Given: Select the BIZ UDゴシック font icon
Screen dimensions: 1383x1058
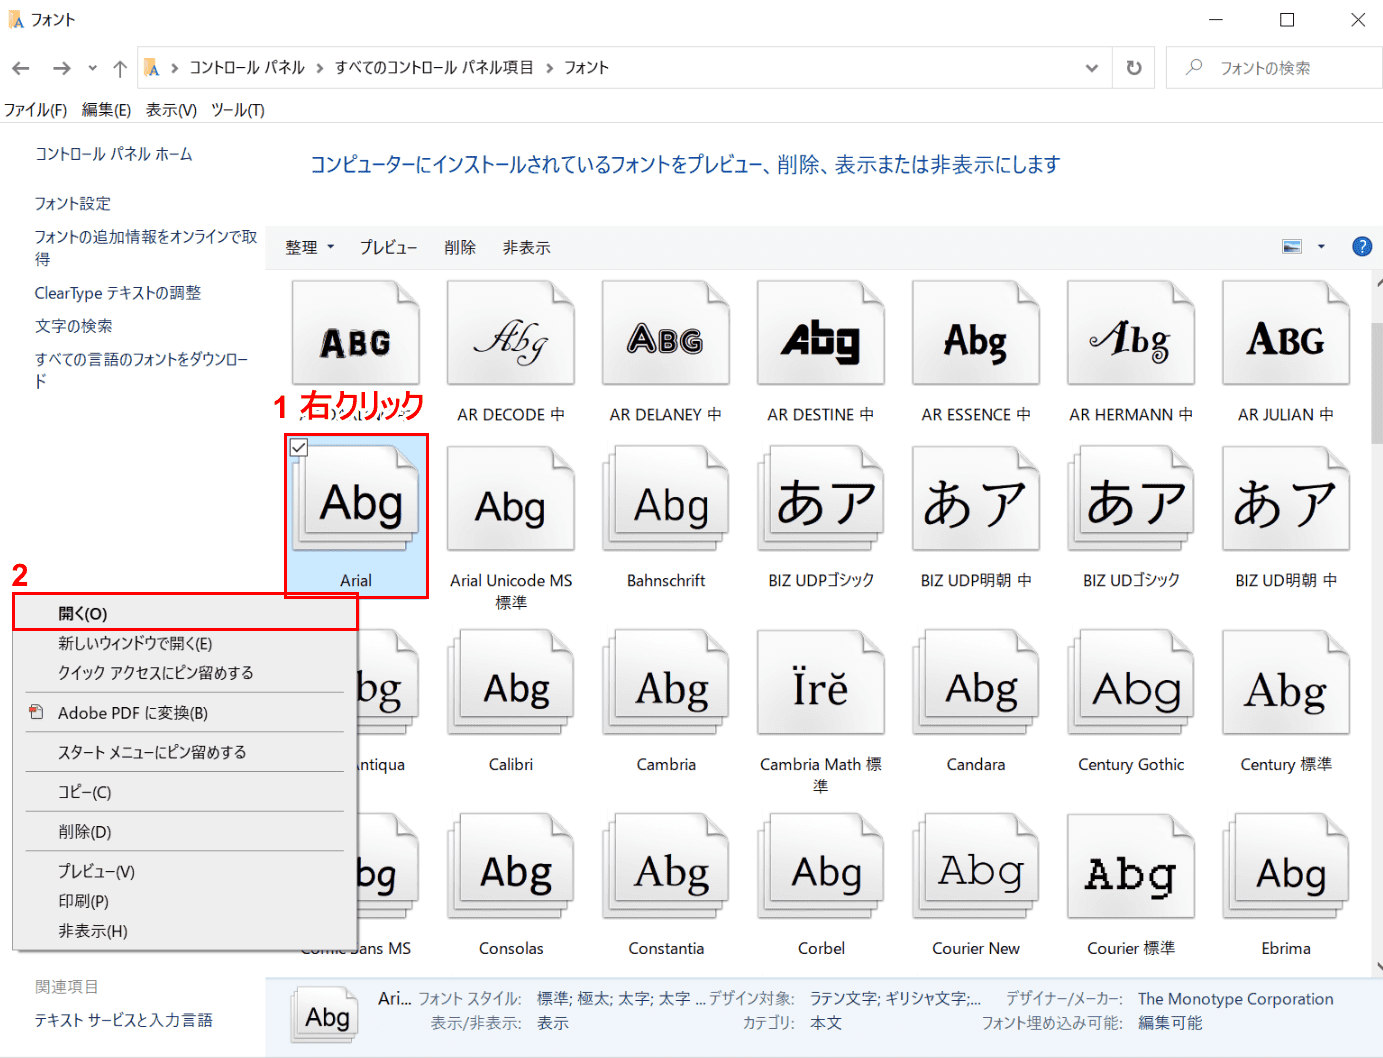Looking at the screenshot, I should 1131,499.
